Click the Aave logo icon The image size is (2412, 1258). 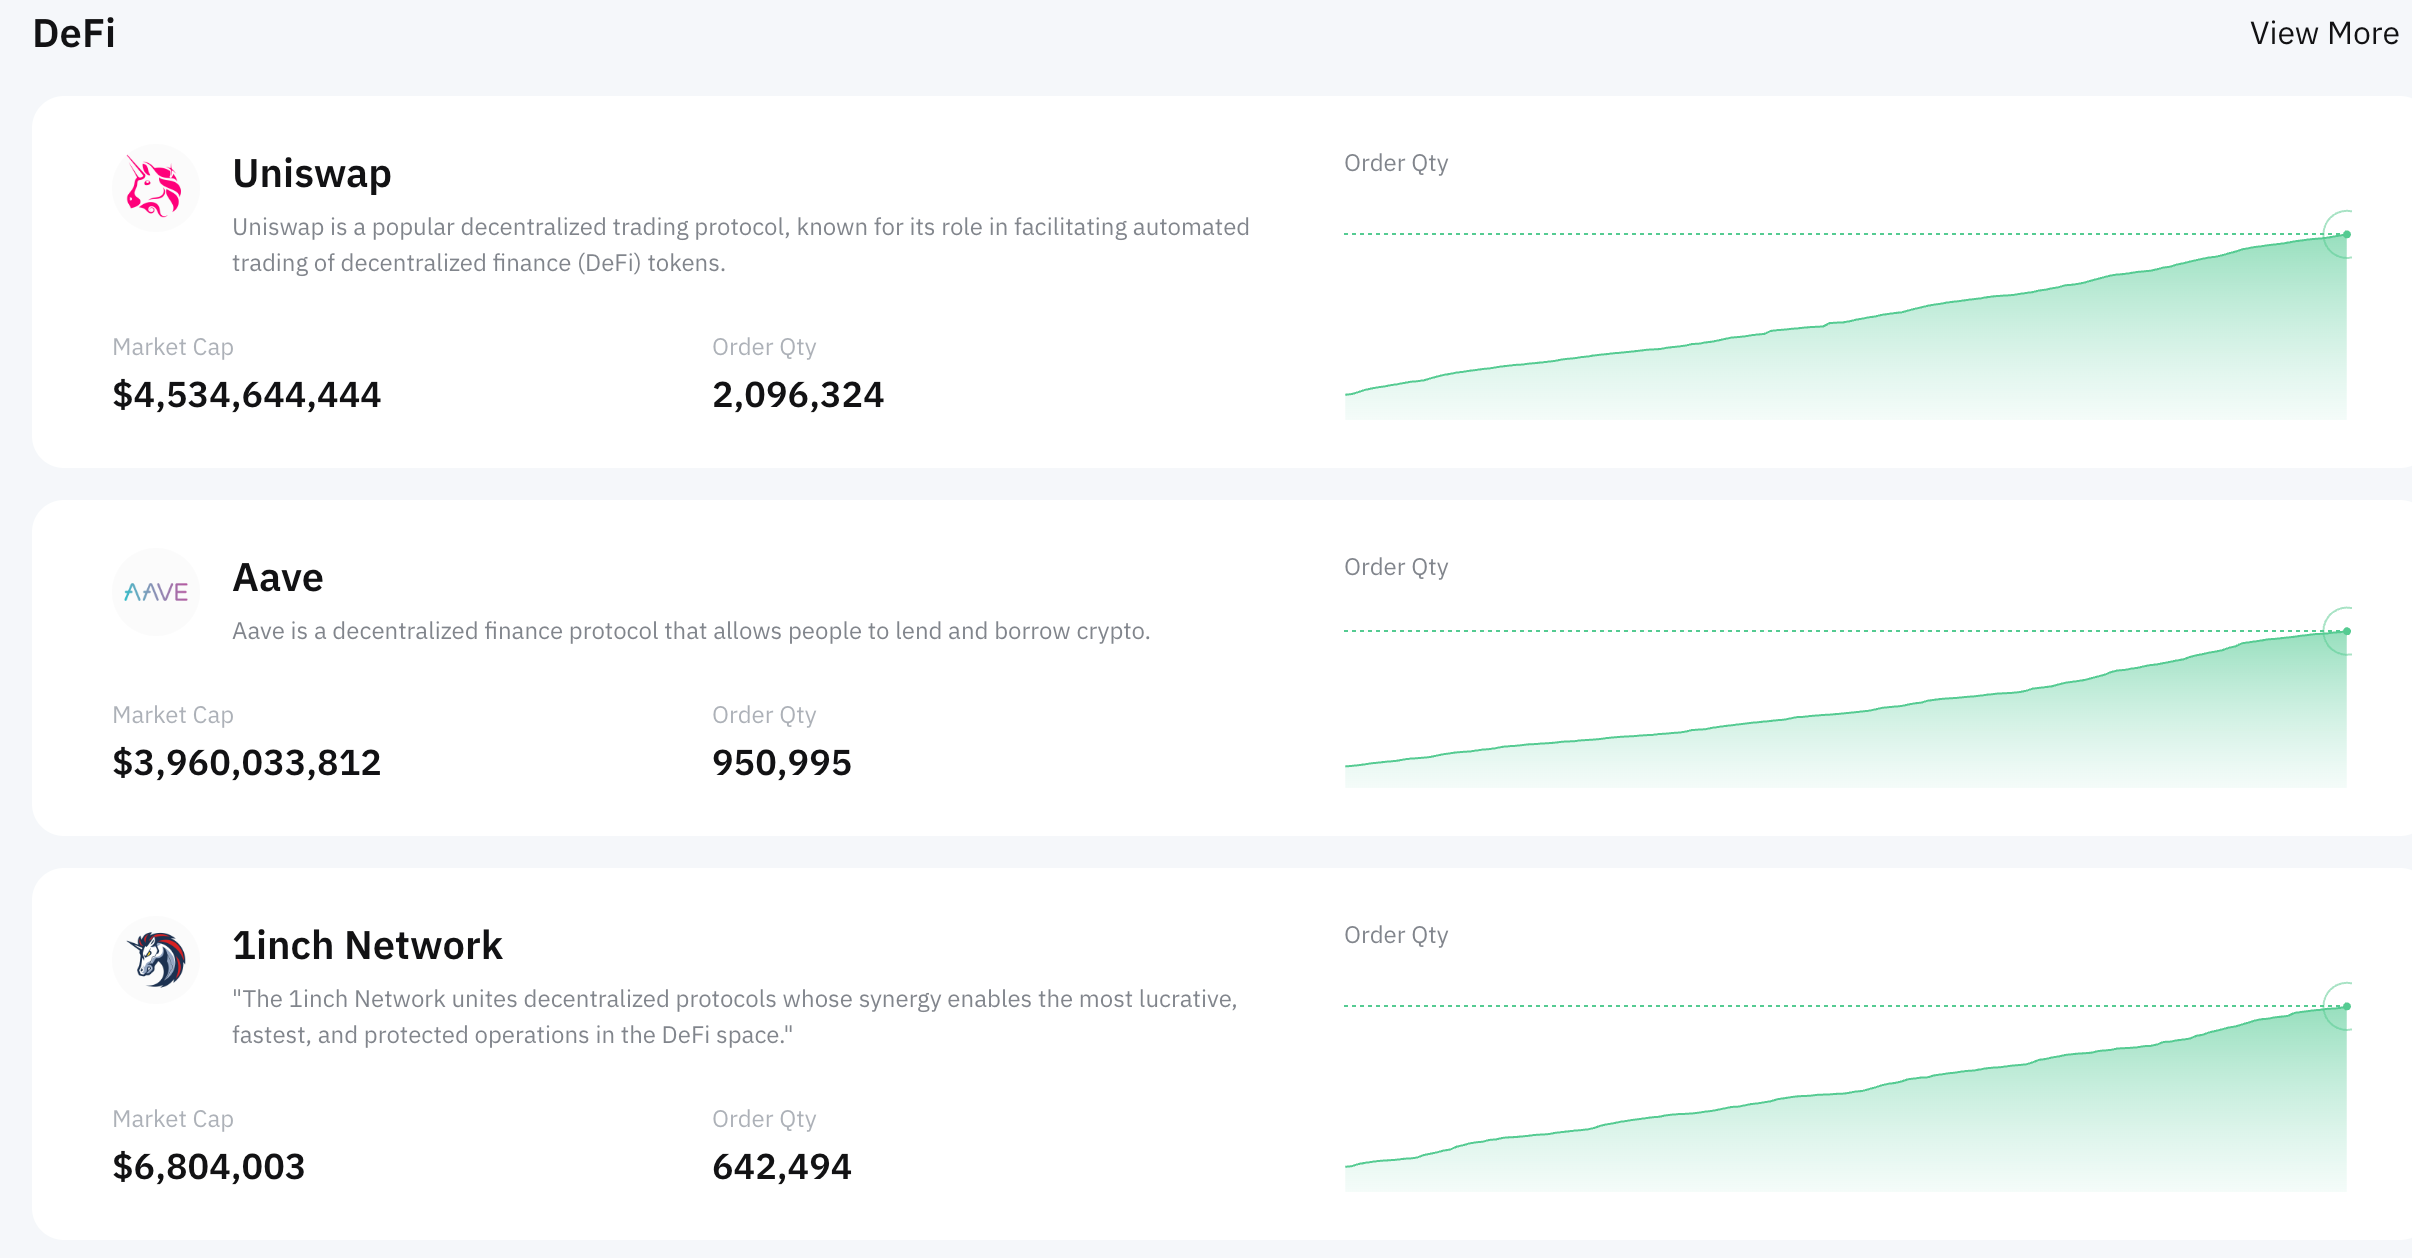[x=155, y=592]
